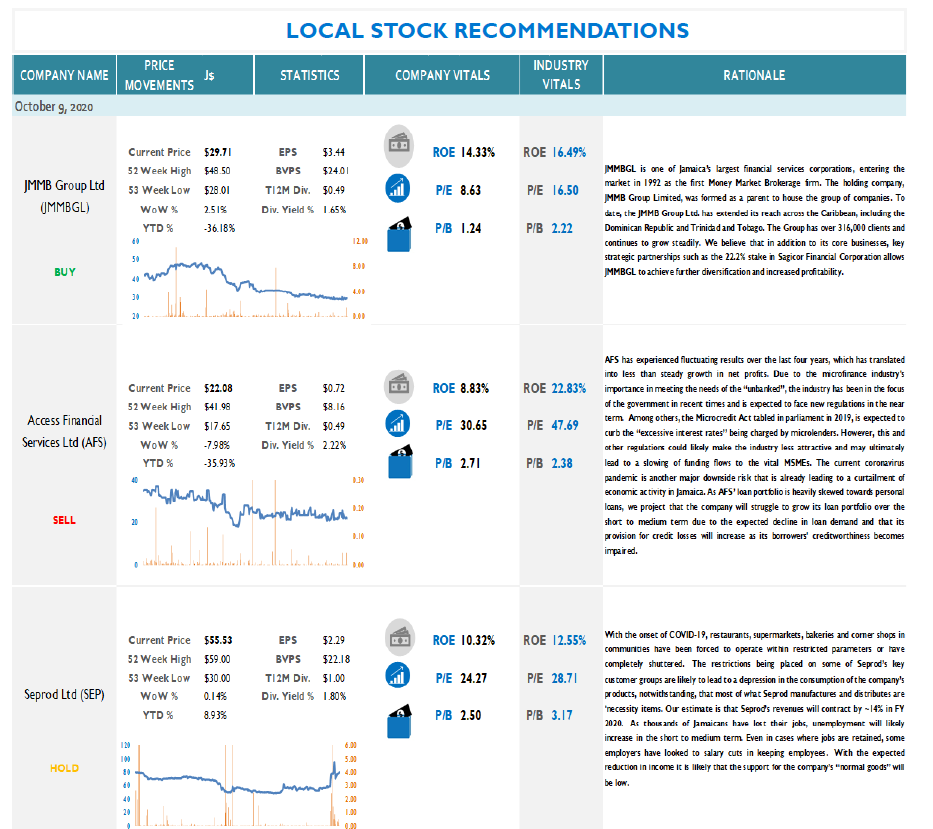Select the P/E chart icon for Access Financial
Screen dimensions: 933x829
tap(397, 423)
